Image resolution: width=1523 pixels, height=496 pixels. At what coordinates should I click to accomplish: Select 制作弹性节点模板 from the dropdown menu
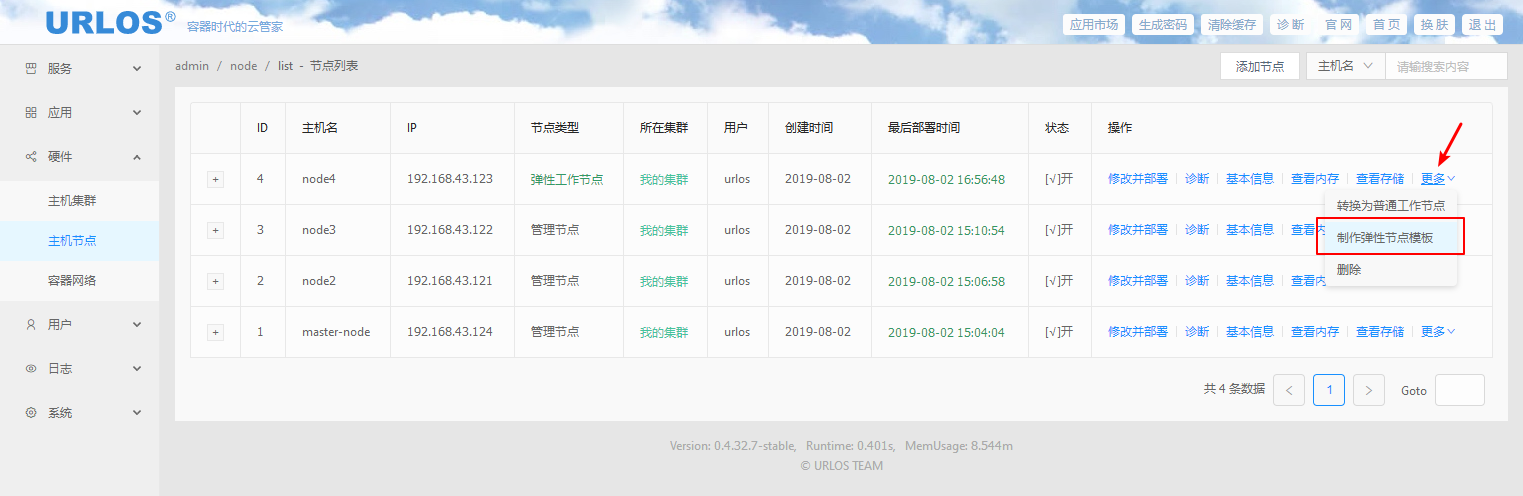point(1390,238)
